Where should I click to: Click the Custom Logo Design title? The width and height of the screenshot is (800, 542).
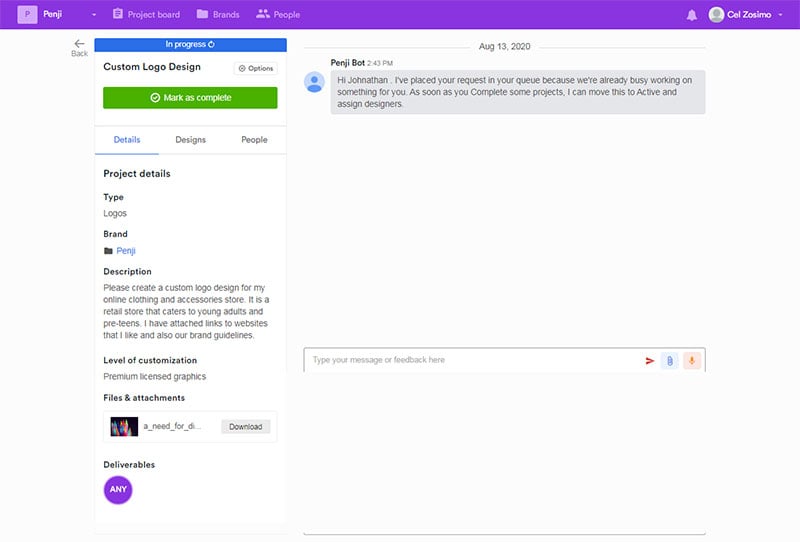pos(152,67)
